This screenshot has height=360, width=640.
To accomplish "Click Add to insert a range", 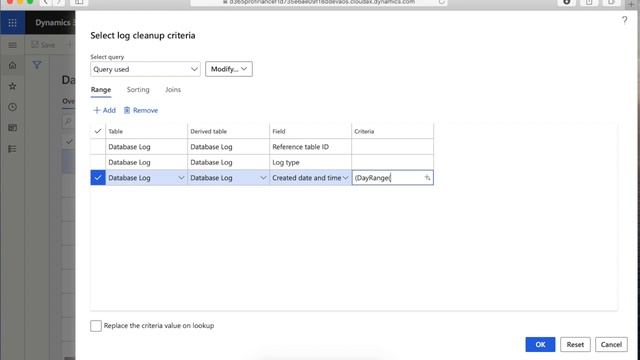I will (x=104, y=110).
